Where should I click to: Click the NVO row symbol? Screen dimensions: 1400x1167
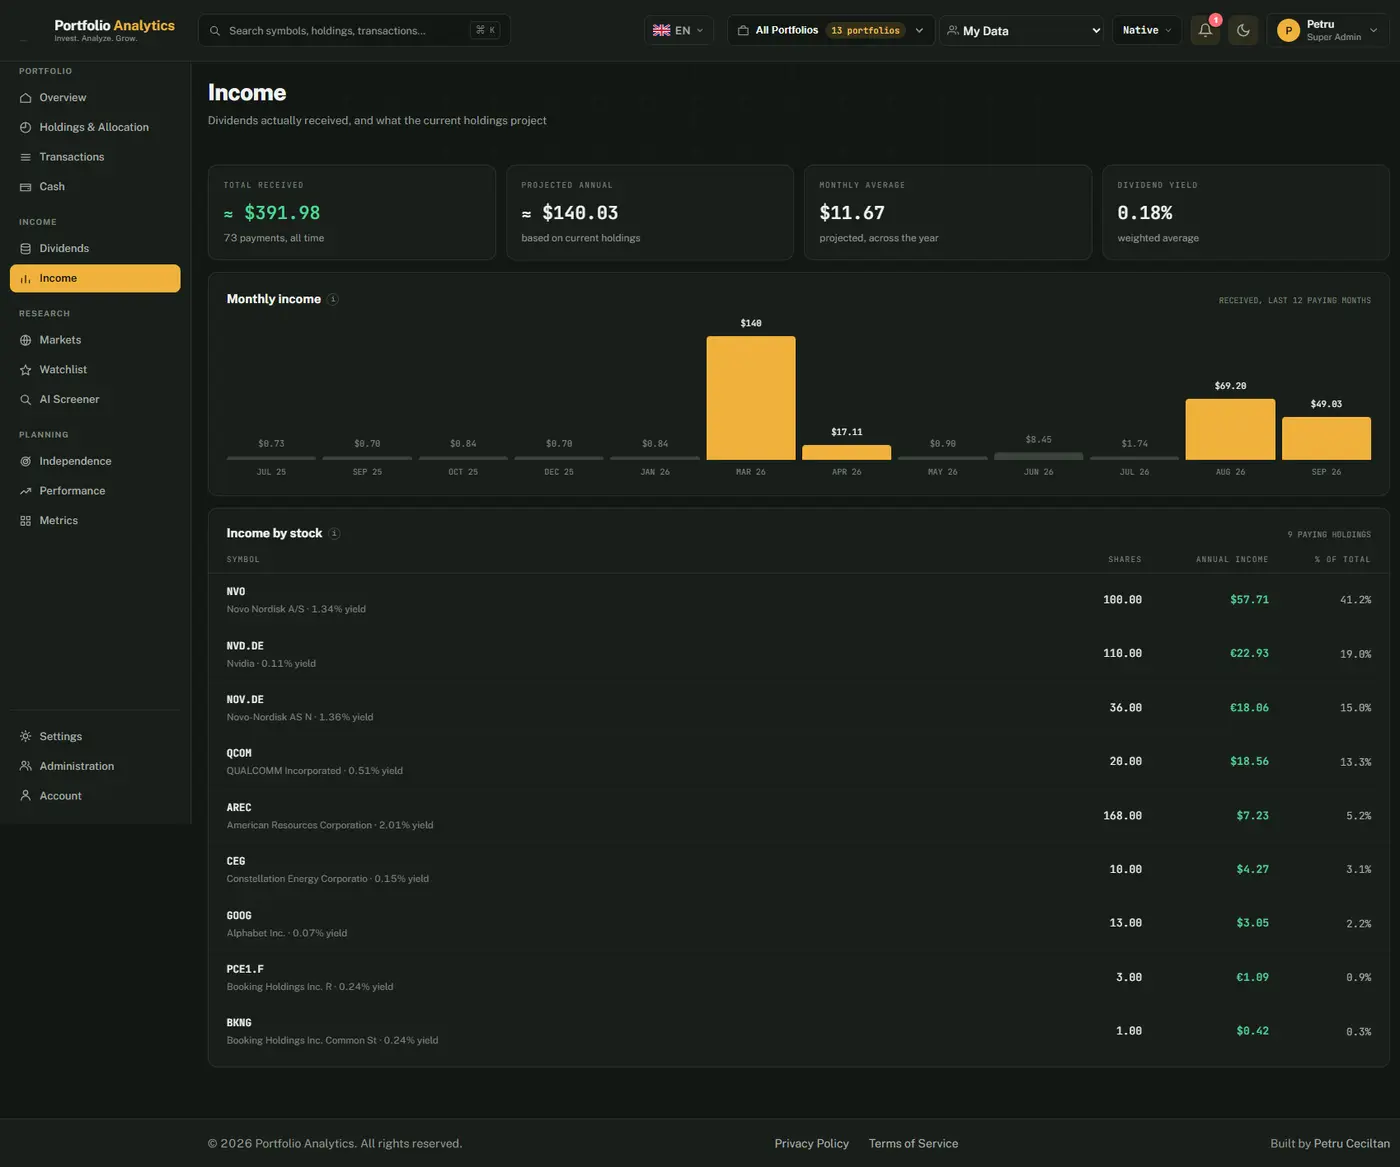point(236,592)
